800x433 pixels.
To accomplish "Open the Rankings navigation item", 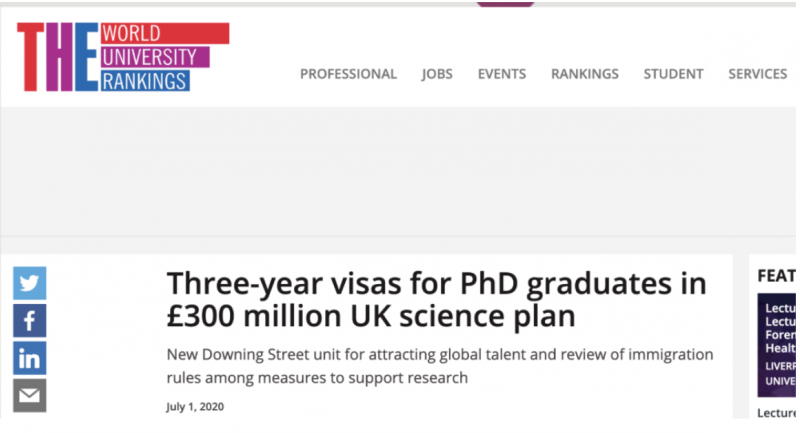I will [x=585, y=74].
